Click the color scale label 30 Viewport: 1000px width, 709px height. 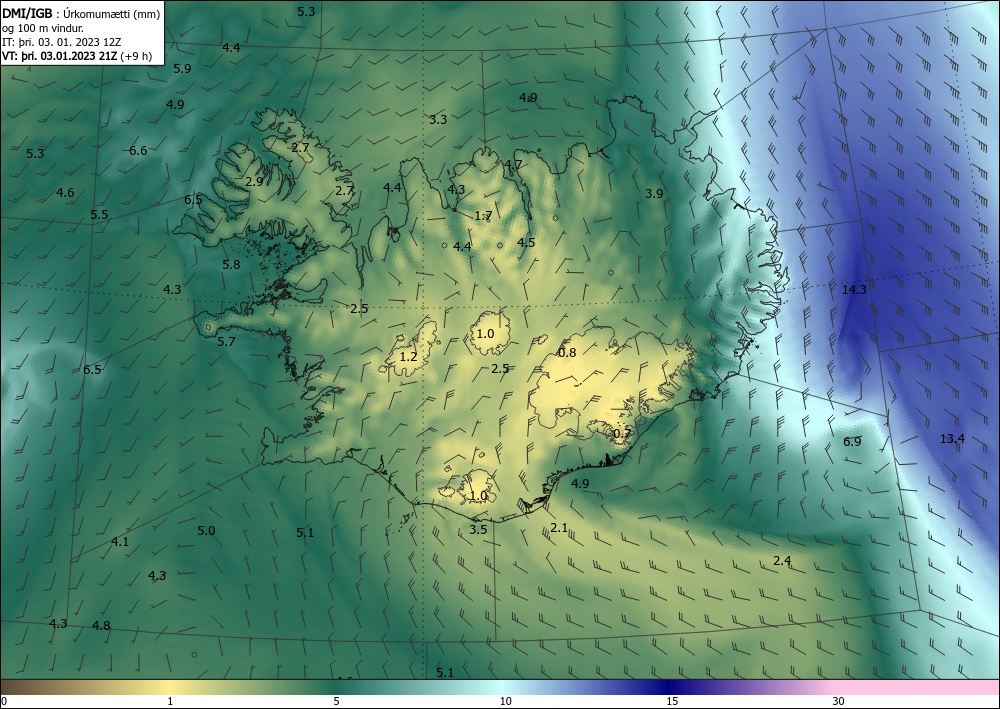tap(839, 701)
